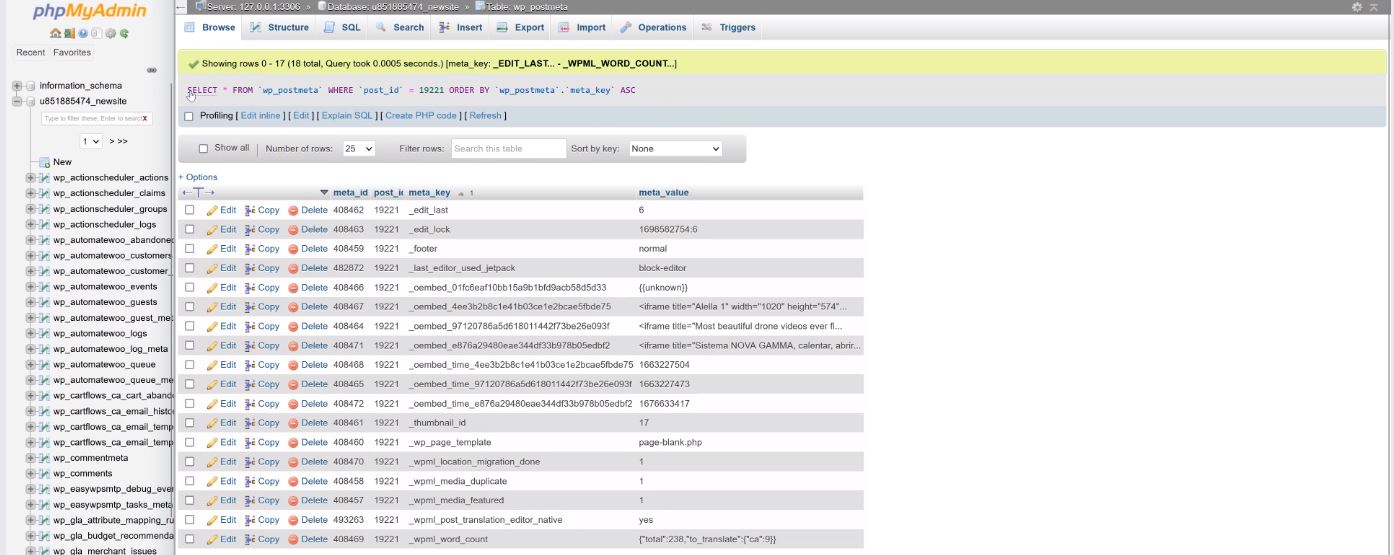The height and width of the screenshot is (555, 1394).
Task: Open the Recent tables list
Action: coord(30,52)
